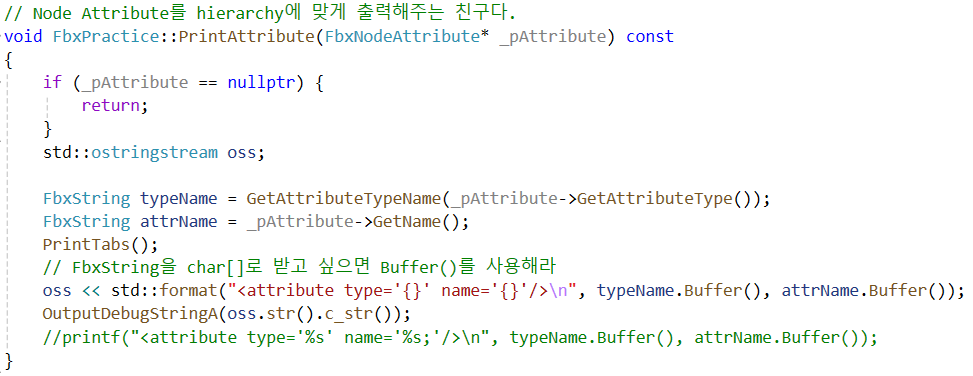This screenshot has height=376, width=973.
Task: Click the 'return;' statement
Action: (x=115, y=106)
